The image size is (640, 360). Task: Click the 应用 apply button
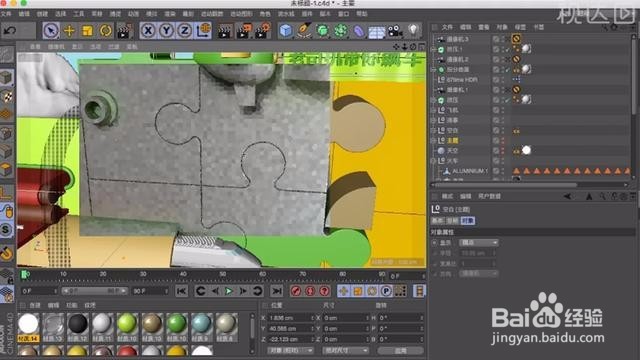pyautogui.click(x=400, y=351)
